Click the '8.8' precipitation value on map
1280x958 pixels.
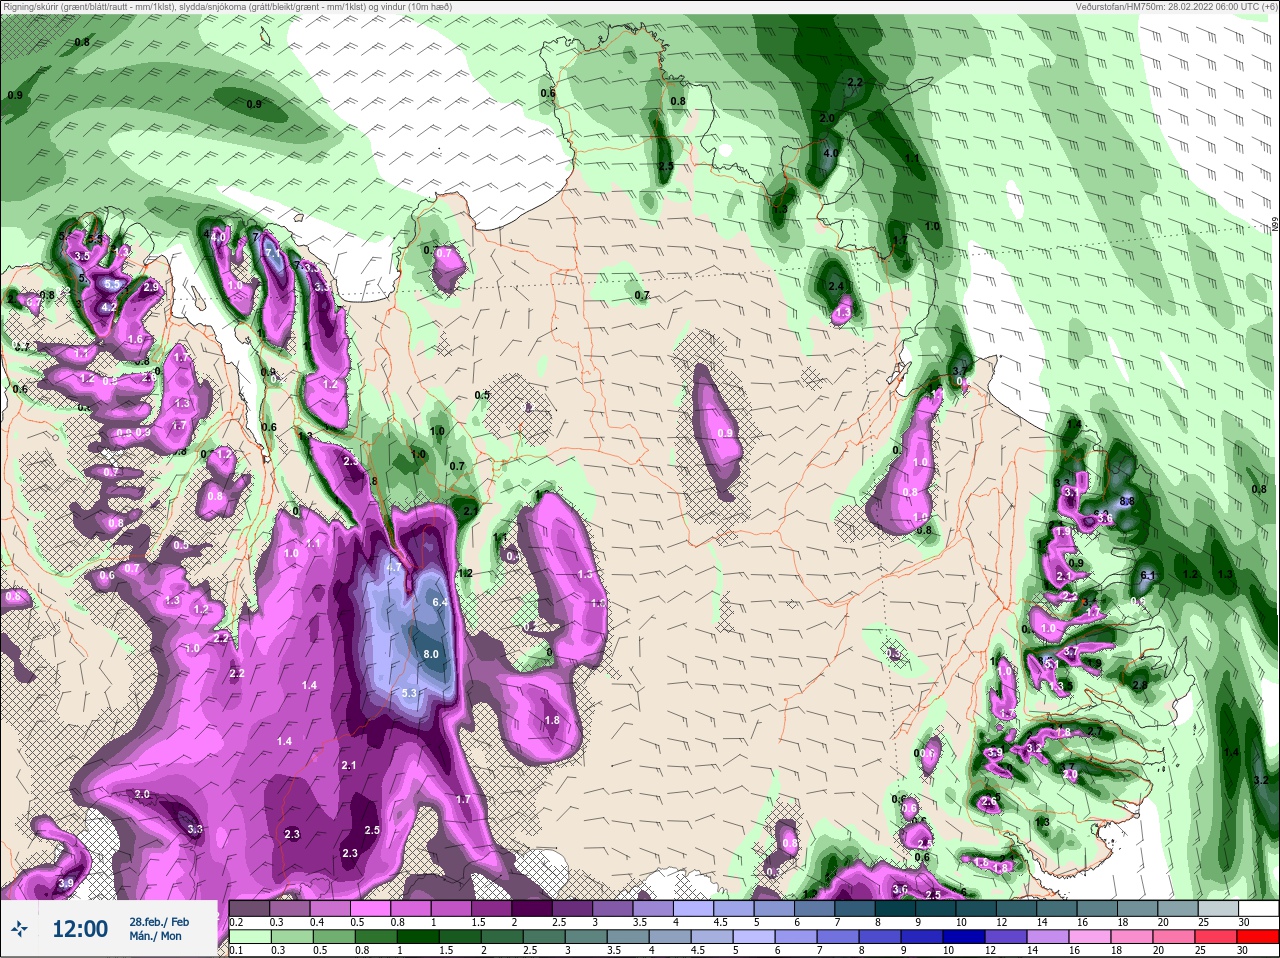point(1127,501)
